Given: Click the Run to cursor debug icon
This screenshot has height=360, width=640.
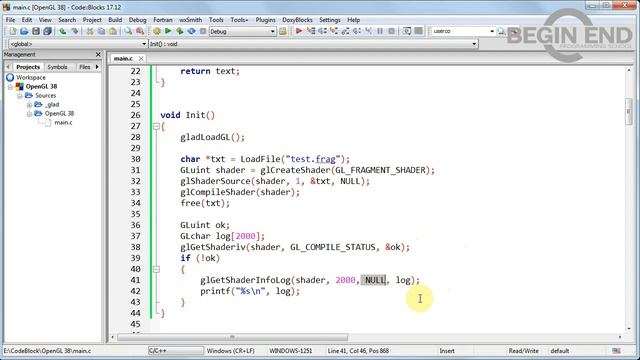Looking at the screenshot, I should point(311,31).
